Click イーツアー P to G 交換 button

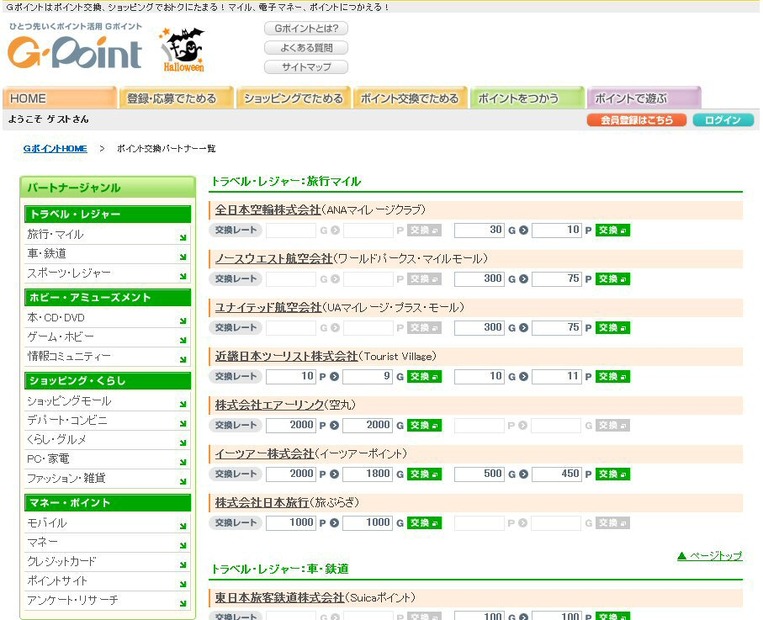tap(424, 474)
